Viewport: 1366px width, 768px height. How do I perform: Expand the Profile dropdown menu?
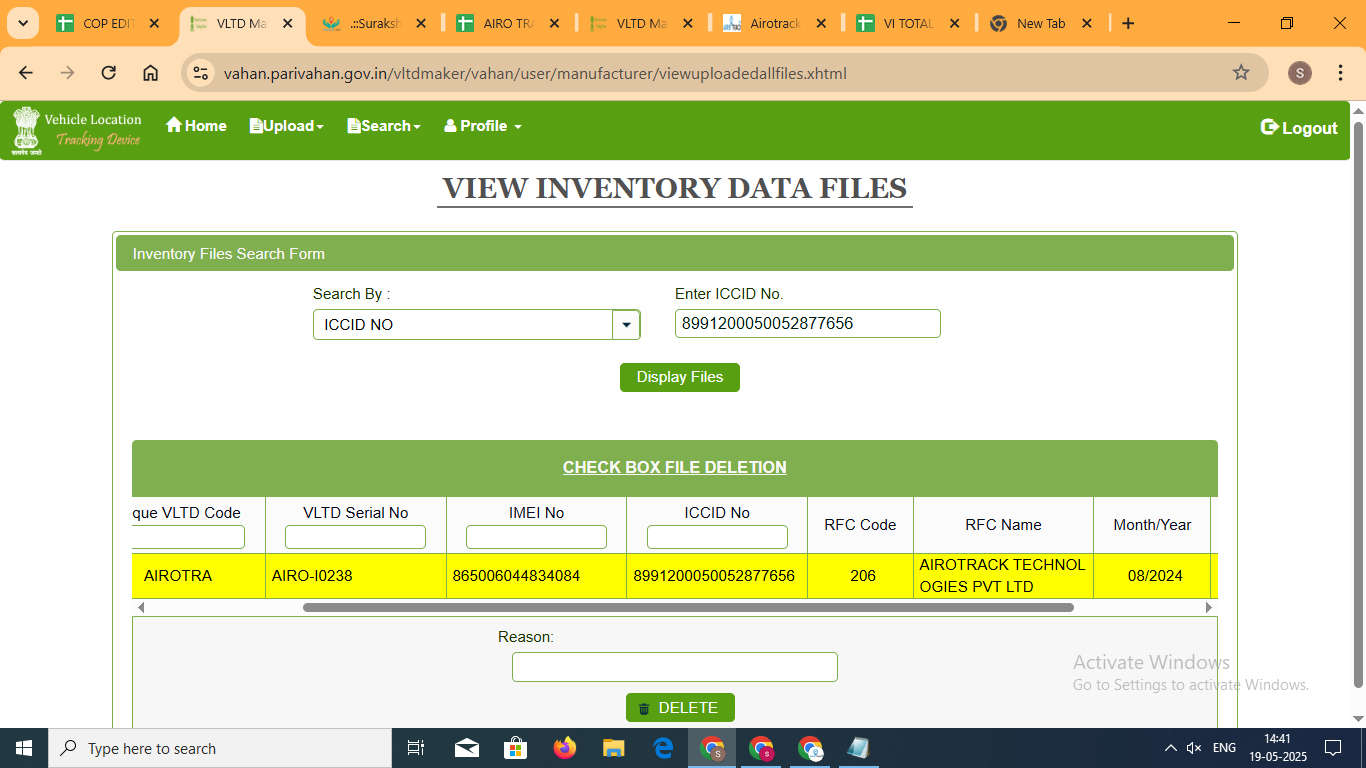(x=483, y=126)
